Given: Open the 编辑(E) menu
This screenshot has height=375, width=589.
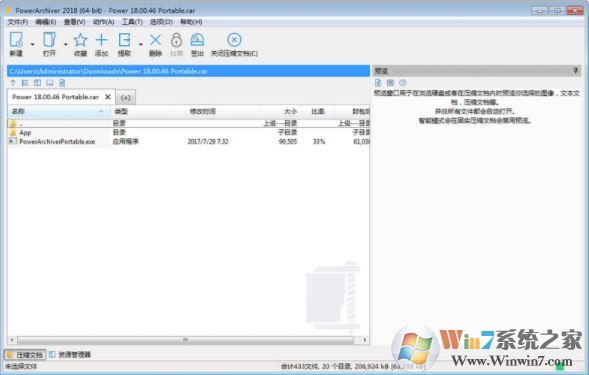Looking at the screenshot, I should 46,22.
